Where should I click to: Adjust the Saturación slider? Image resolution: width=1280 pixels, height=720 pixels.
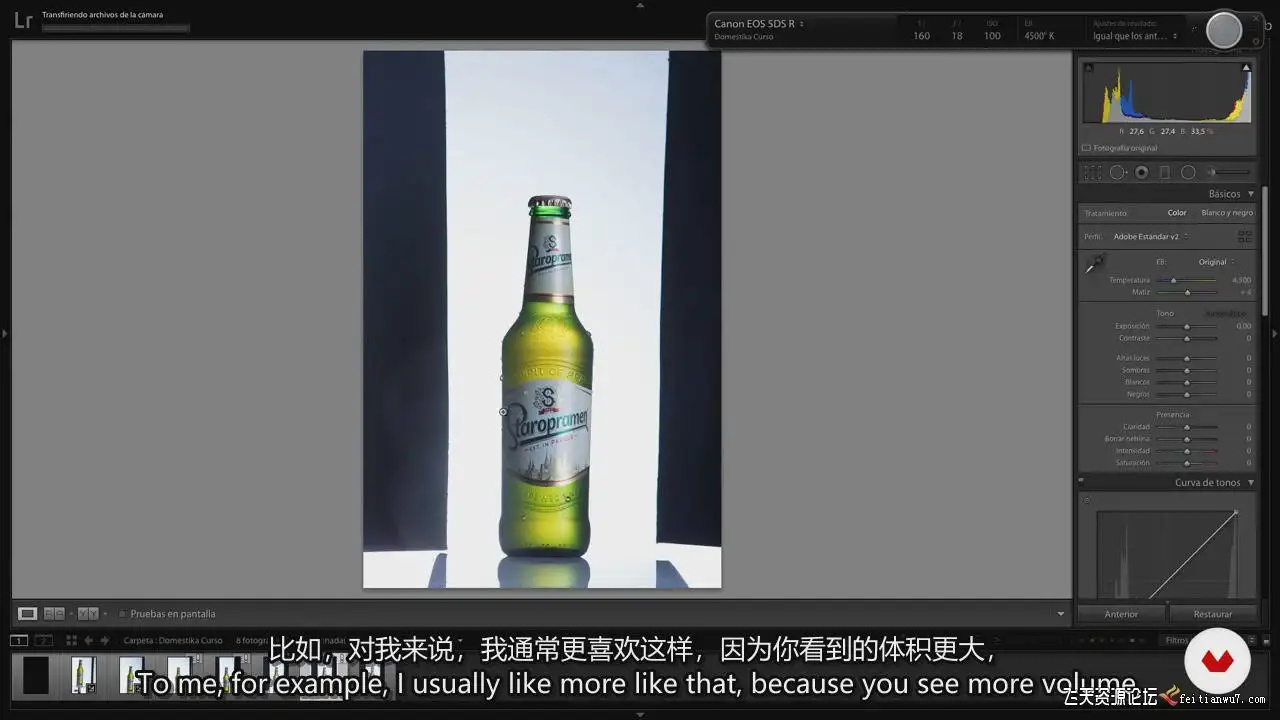pos(1187,463)
